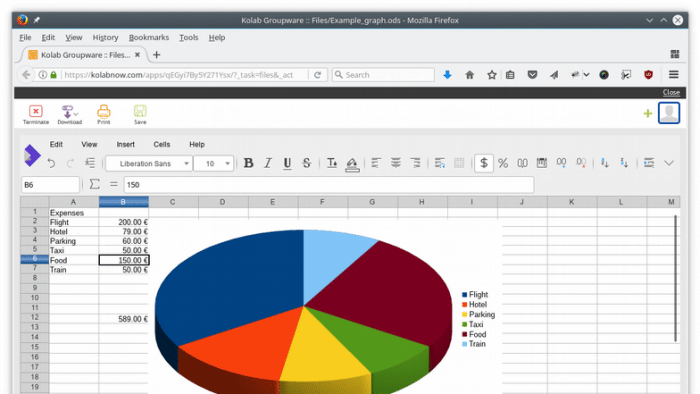Center the text horizontally
700x394 pixels.
pos(396,163)
